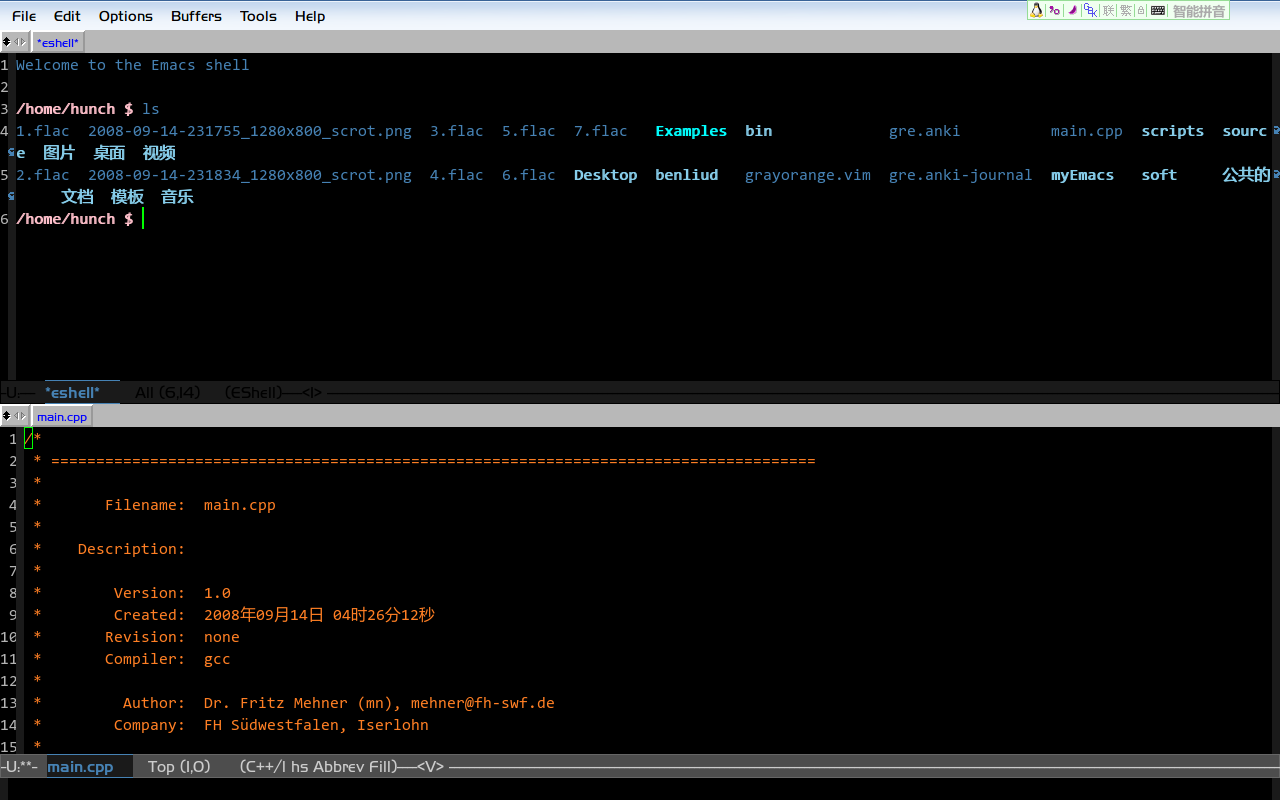Click the 'Welcome to the Emacs shell' banner

pos(132,65)
